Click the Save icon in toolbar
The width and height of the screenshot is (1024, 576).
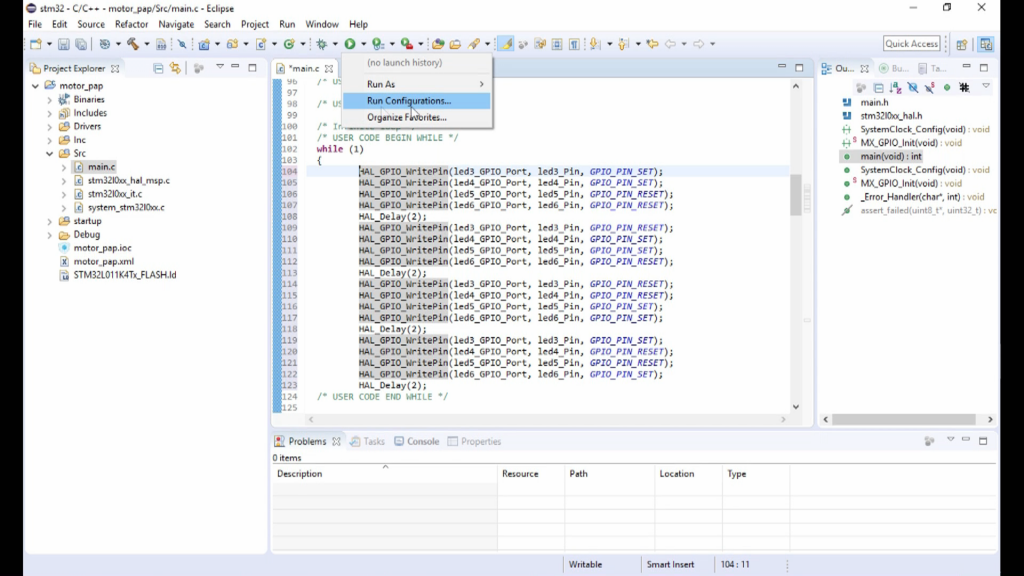coord(63,44)
